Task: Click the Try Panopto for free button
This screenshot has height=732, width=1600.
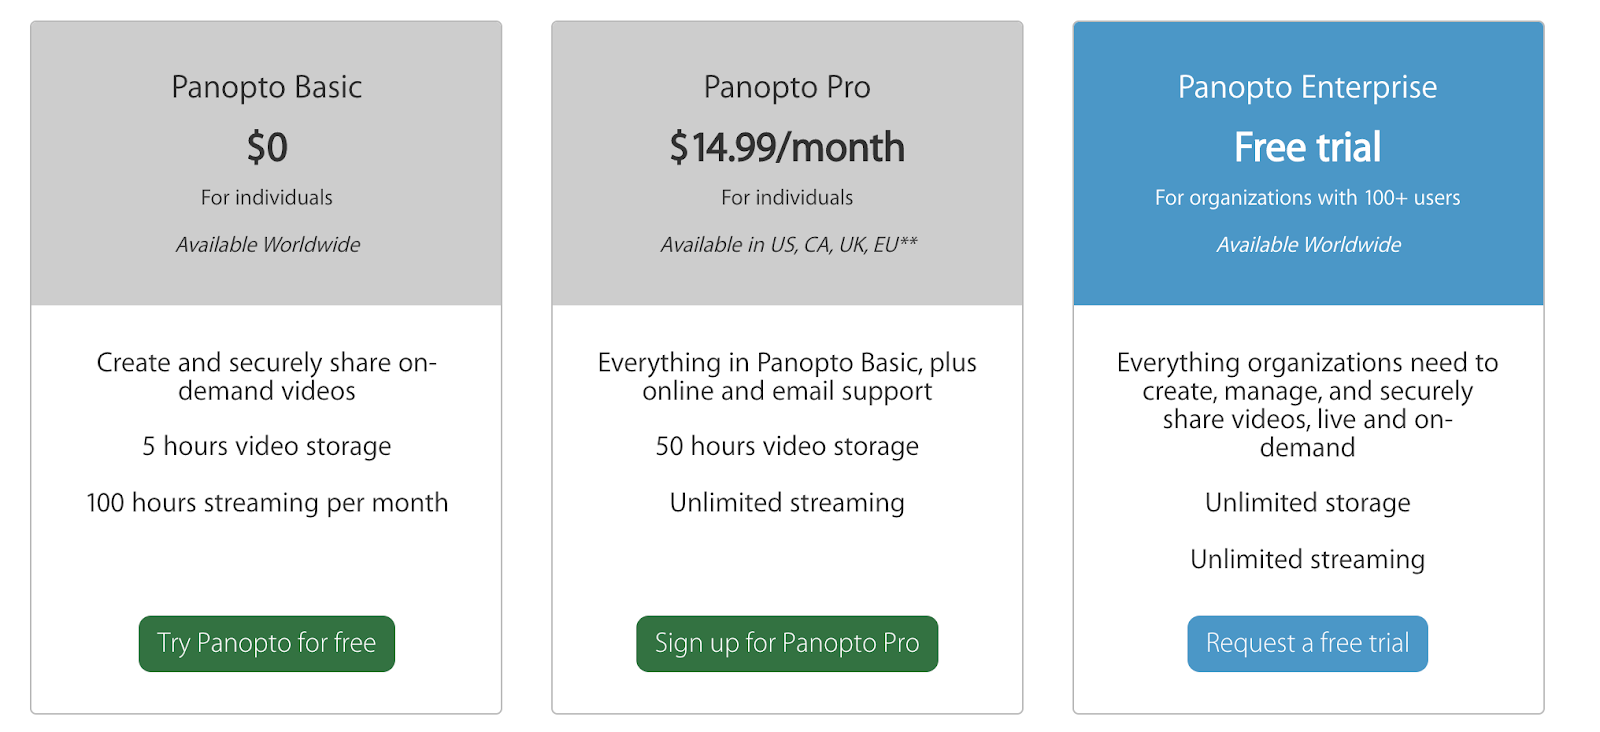Action: coord(266,643)
